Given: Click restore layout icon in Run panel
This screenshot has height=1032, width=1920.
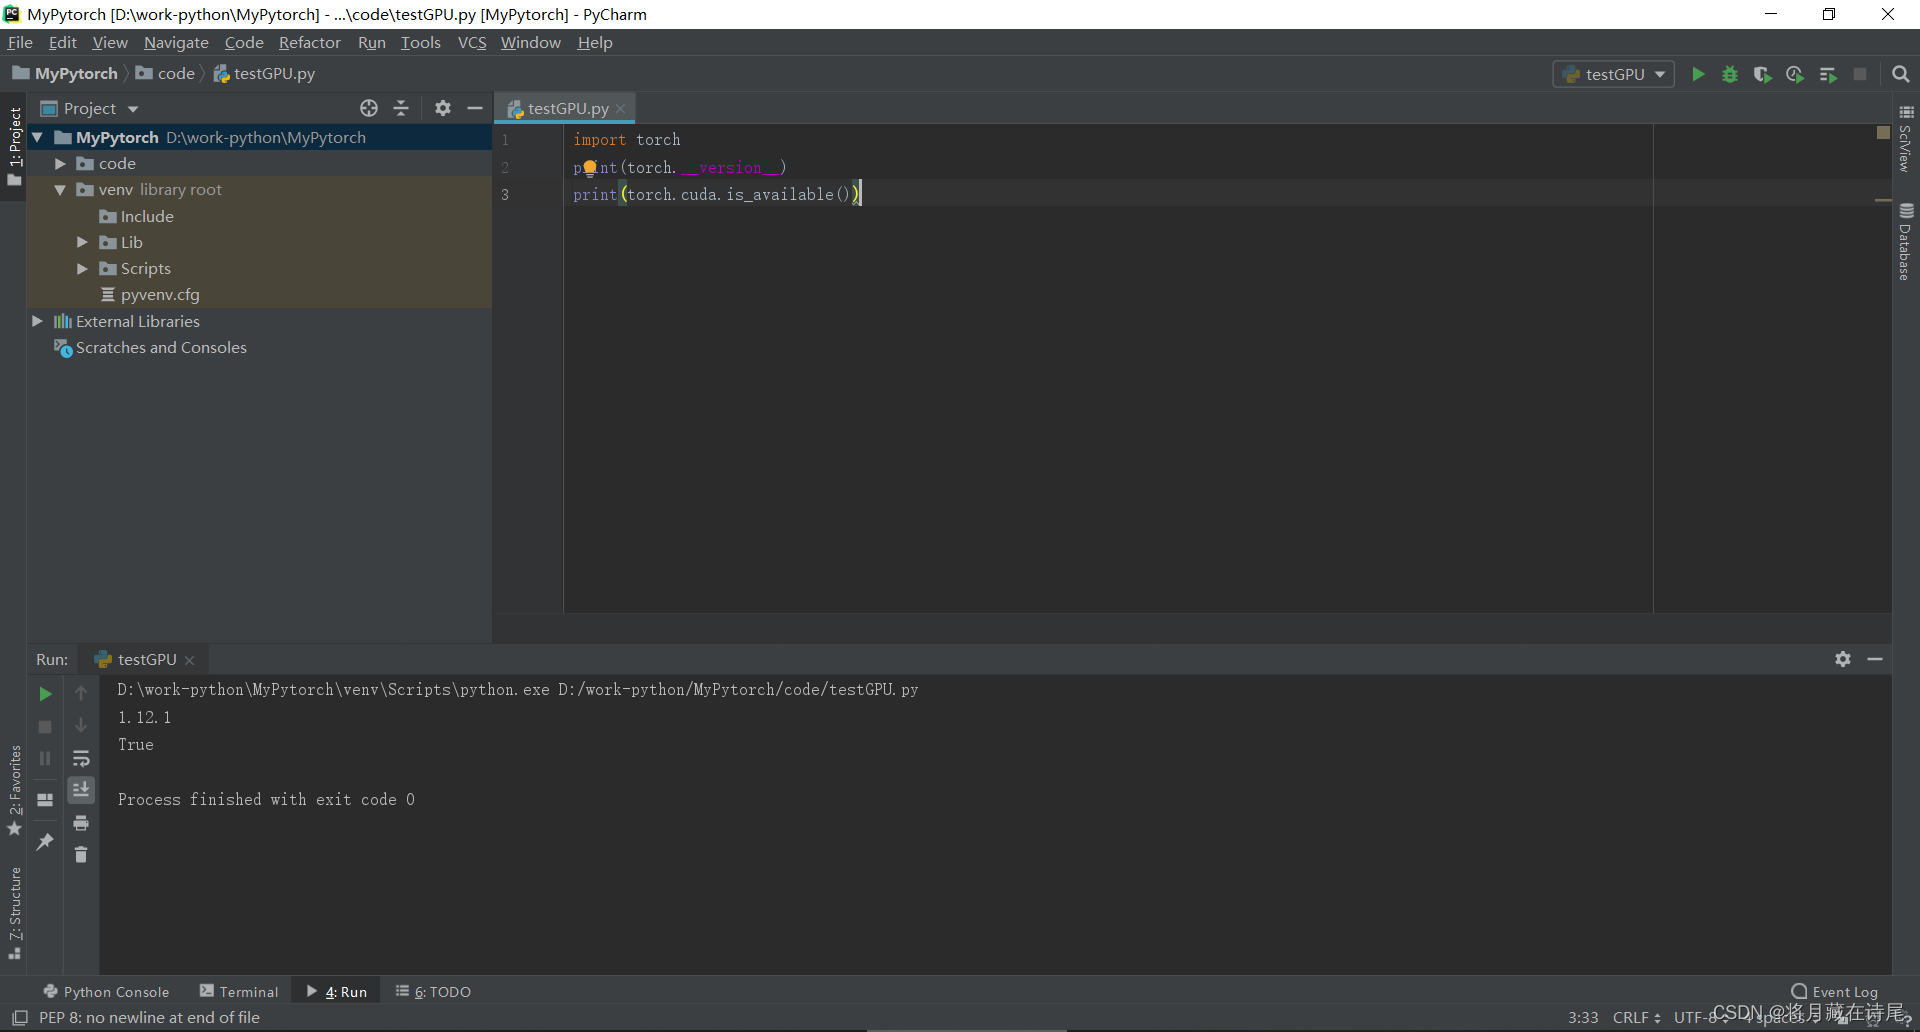Looking at the screenshot, I should [45, 800].
